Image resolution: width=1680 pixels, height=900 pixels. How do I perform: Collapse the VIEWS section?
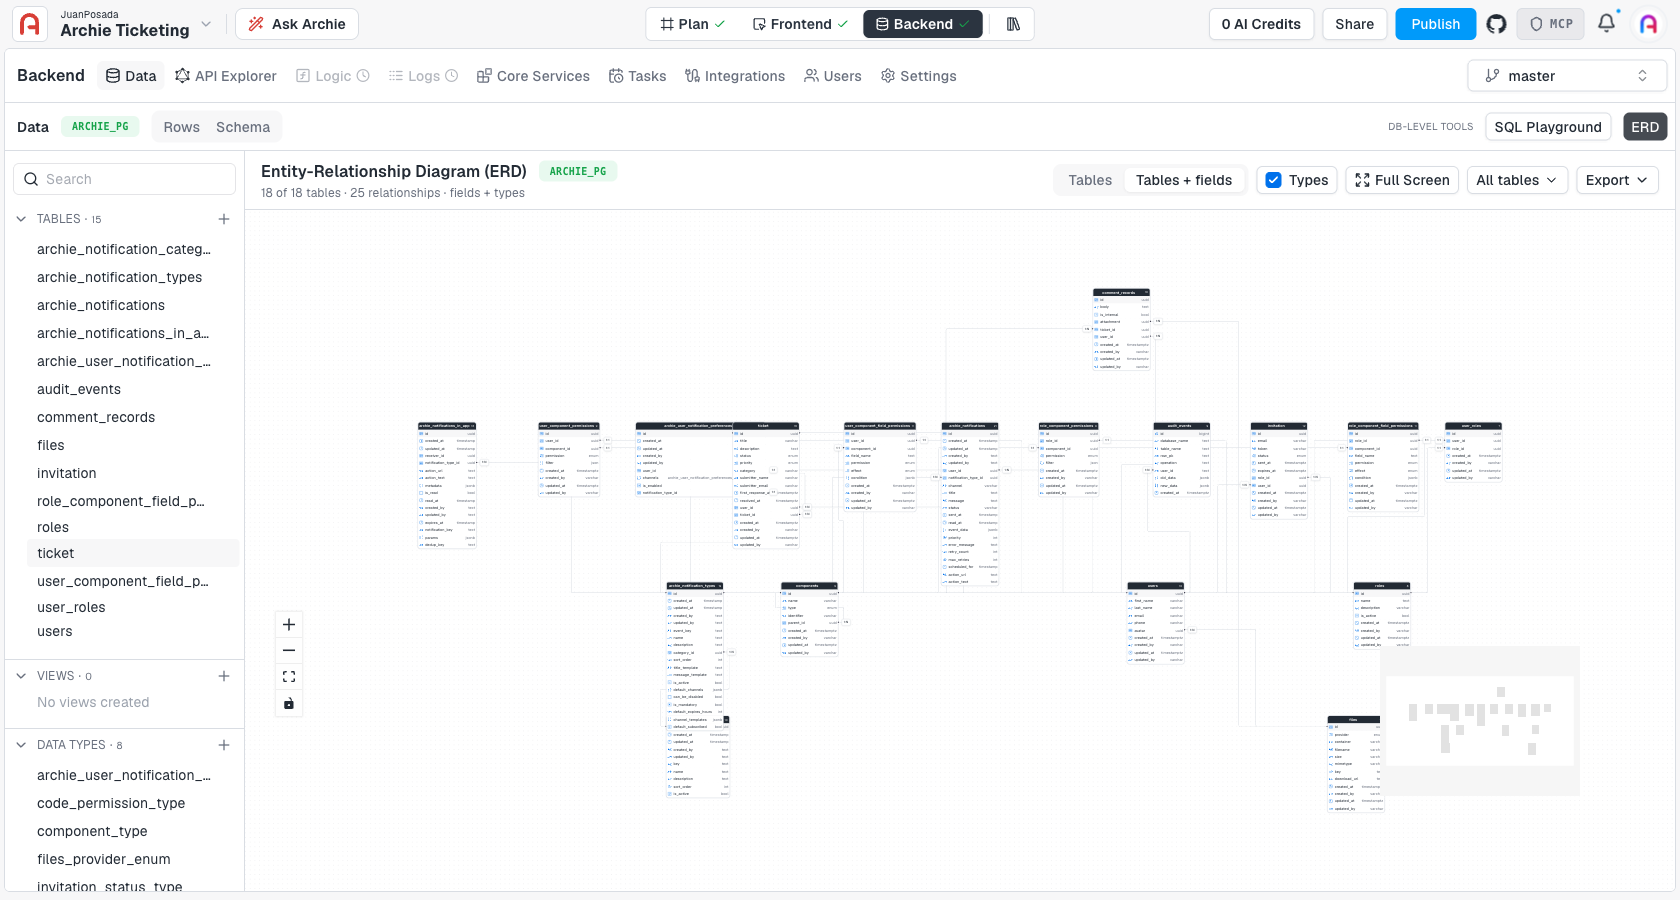21,676
